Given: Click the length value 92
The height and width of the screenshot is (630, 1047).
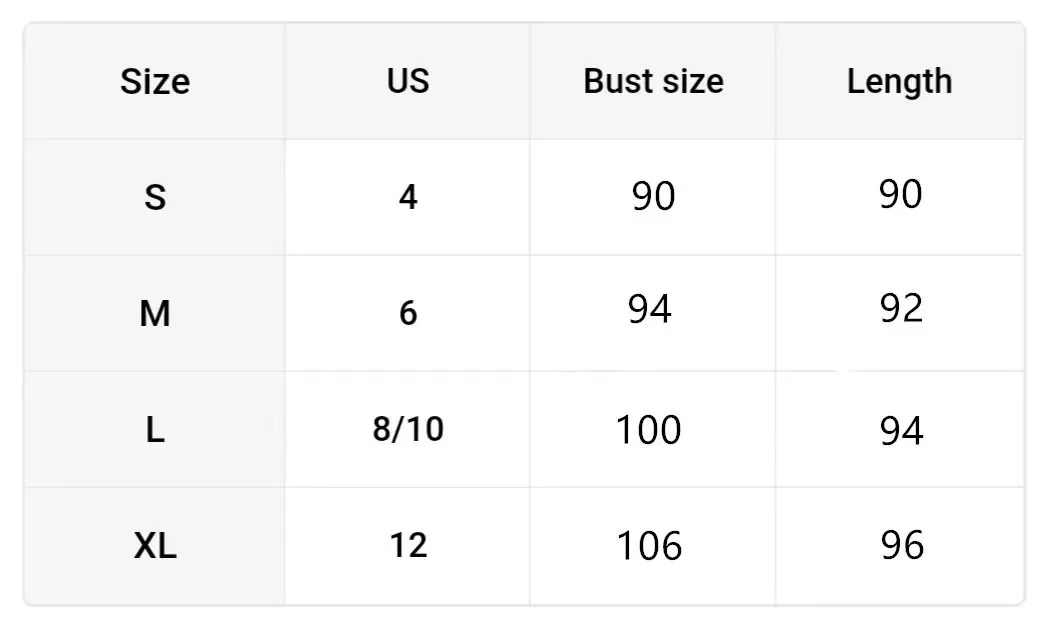Looking at the screenshot, I should point(900,309).
